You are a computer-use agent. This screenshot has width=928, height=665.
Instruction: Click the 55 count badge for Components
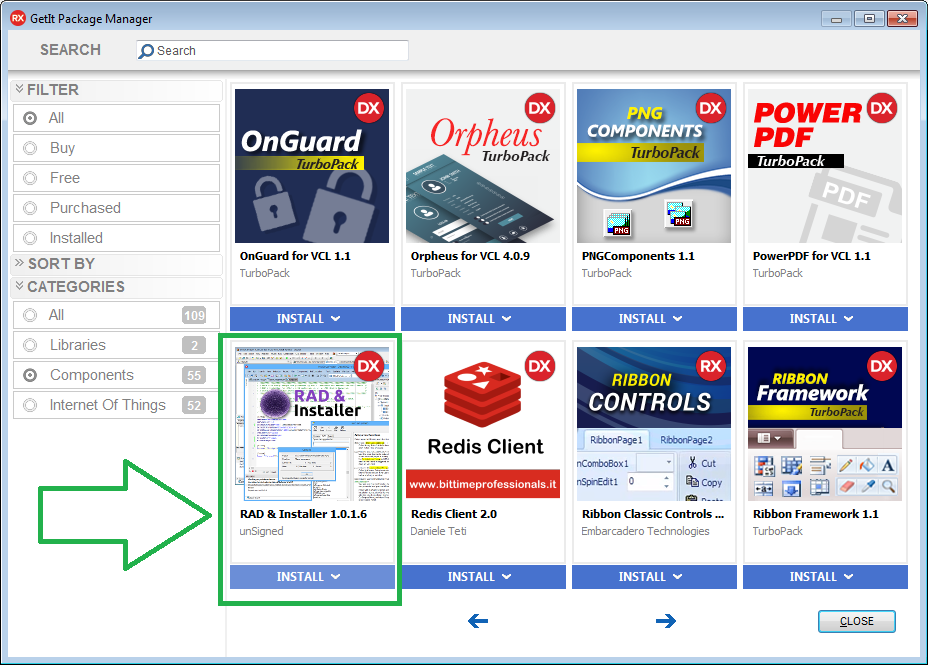[x=194, y=375]
